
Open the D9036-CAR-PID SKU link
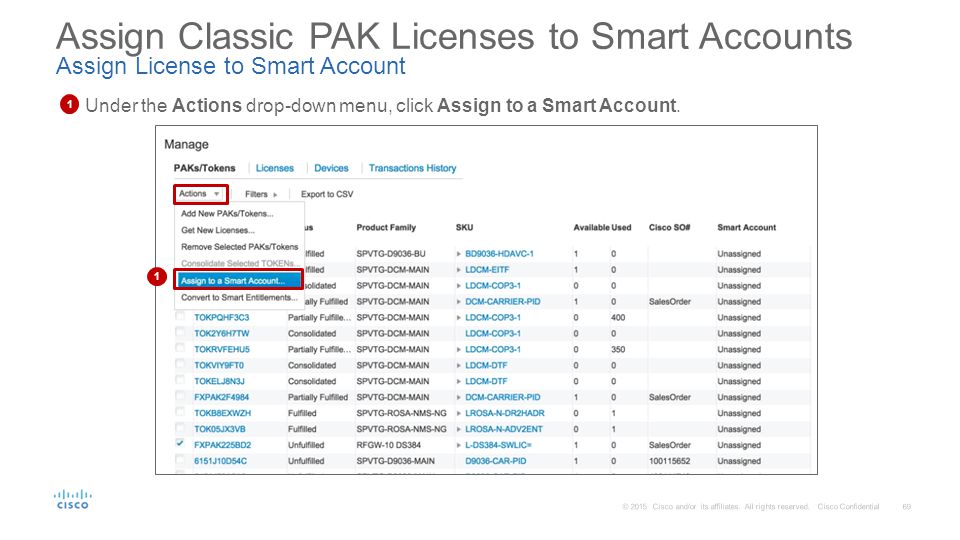pos(495,461)
